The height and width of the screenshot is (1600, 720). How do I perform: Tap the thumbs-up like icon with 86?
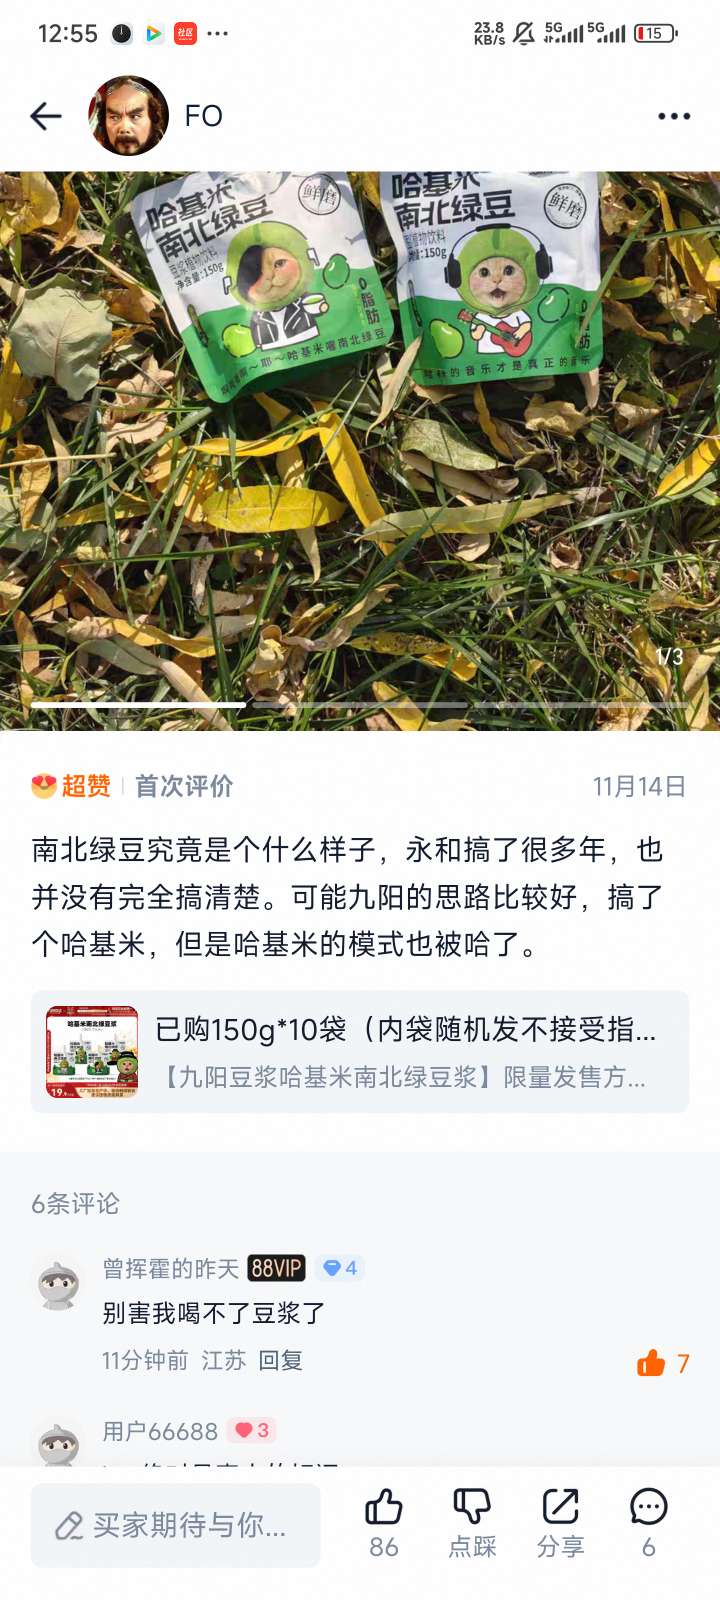tap(383, 1507)
